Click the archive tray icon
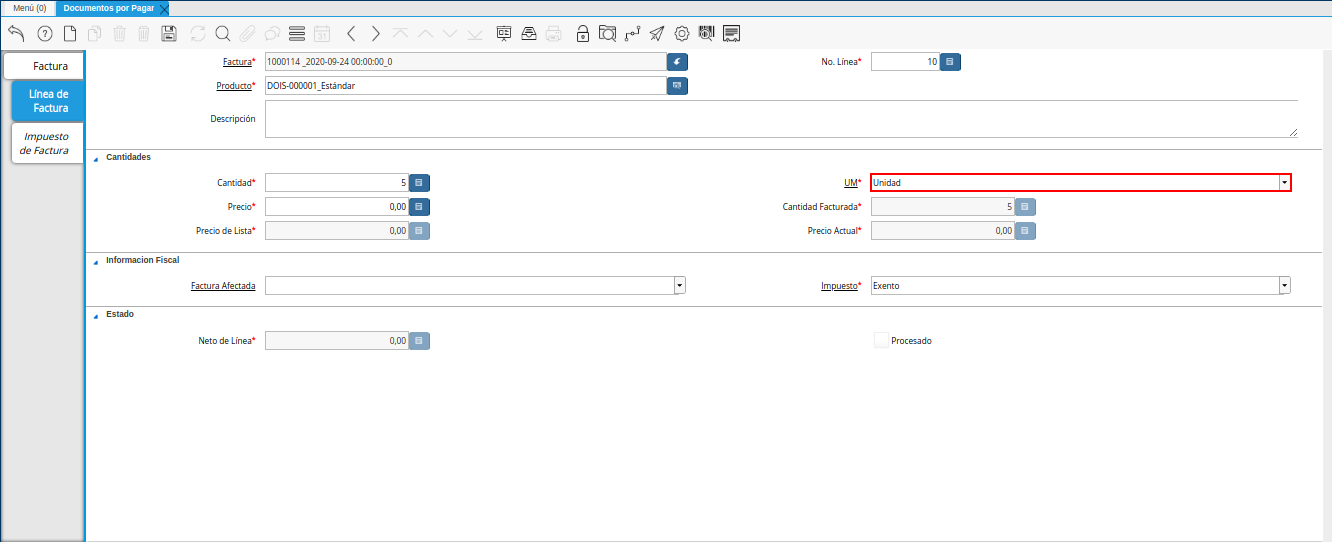 [528, 33]
